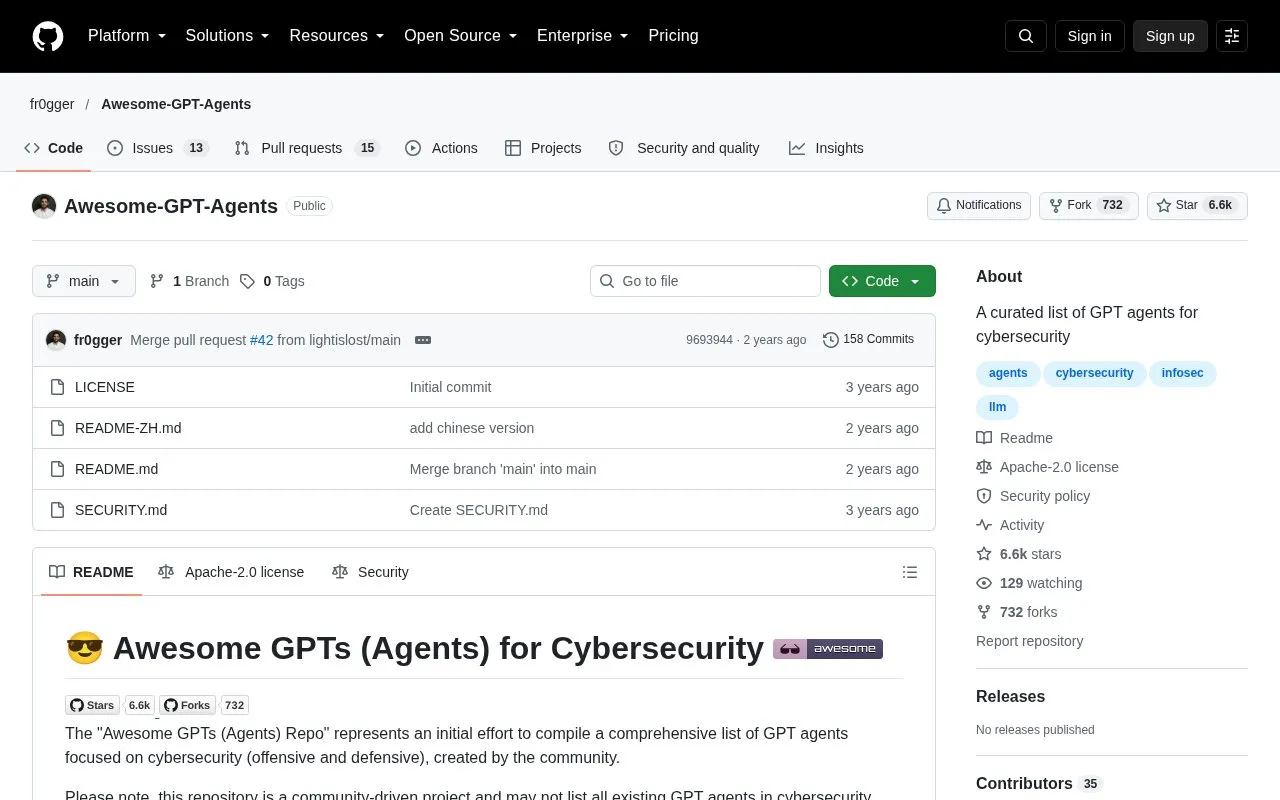This screenshot has height=800, width=1280.
Task: Switch to the Pull requests tab
Action: point(307,148)
